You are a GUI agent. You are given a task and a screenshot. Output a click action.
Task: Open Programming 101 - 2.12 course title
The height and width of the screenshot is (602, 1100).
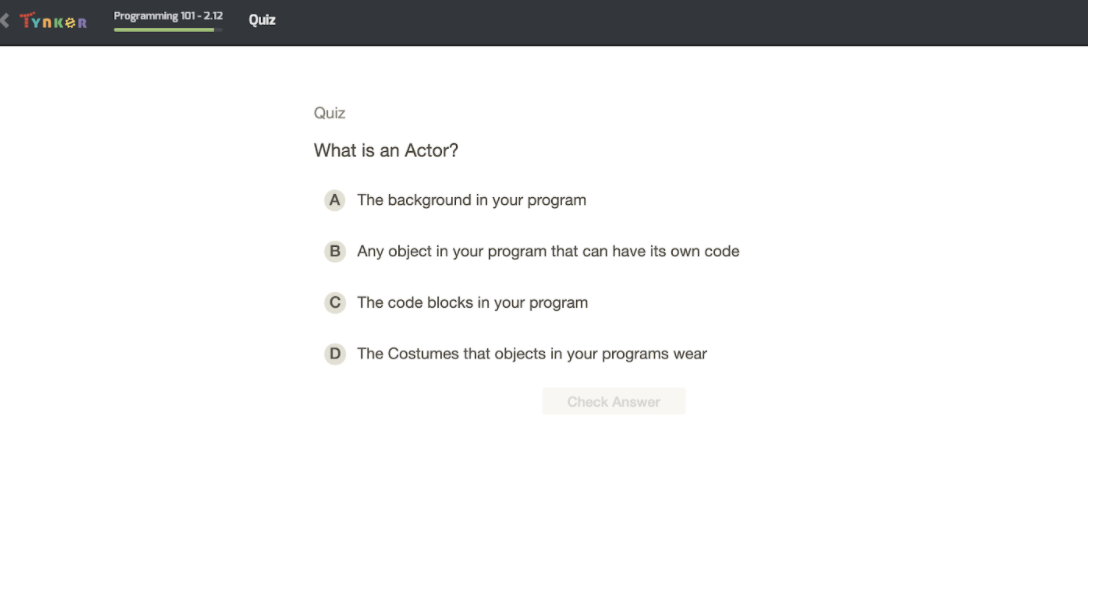(168, 15)
